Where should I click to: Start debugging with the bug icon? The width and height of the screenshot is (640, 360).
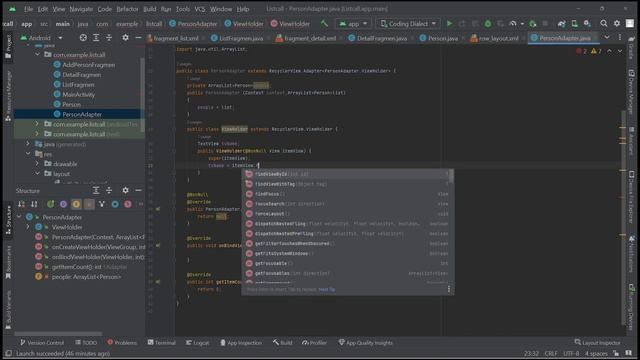click(x=488, y=24)
